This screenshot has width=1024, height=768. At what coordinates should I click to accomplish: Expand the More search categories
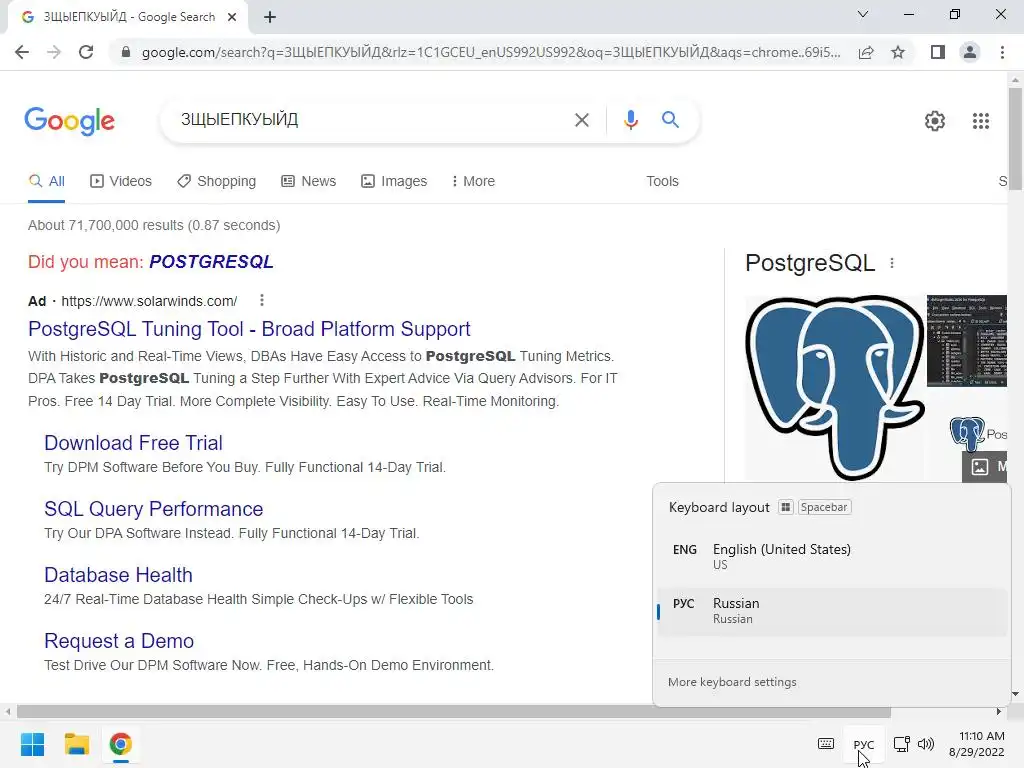pyautogui.click(x=473, y=182)
